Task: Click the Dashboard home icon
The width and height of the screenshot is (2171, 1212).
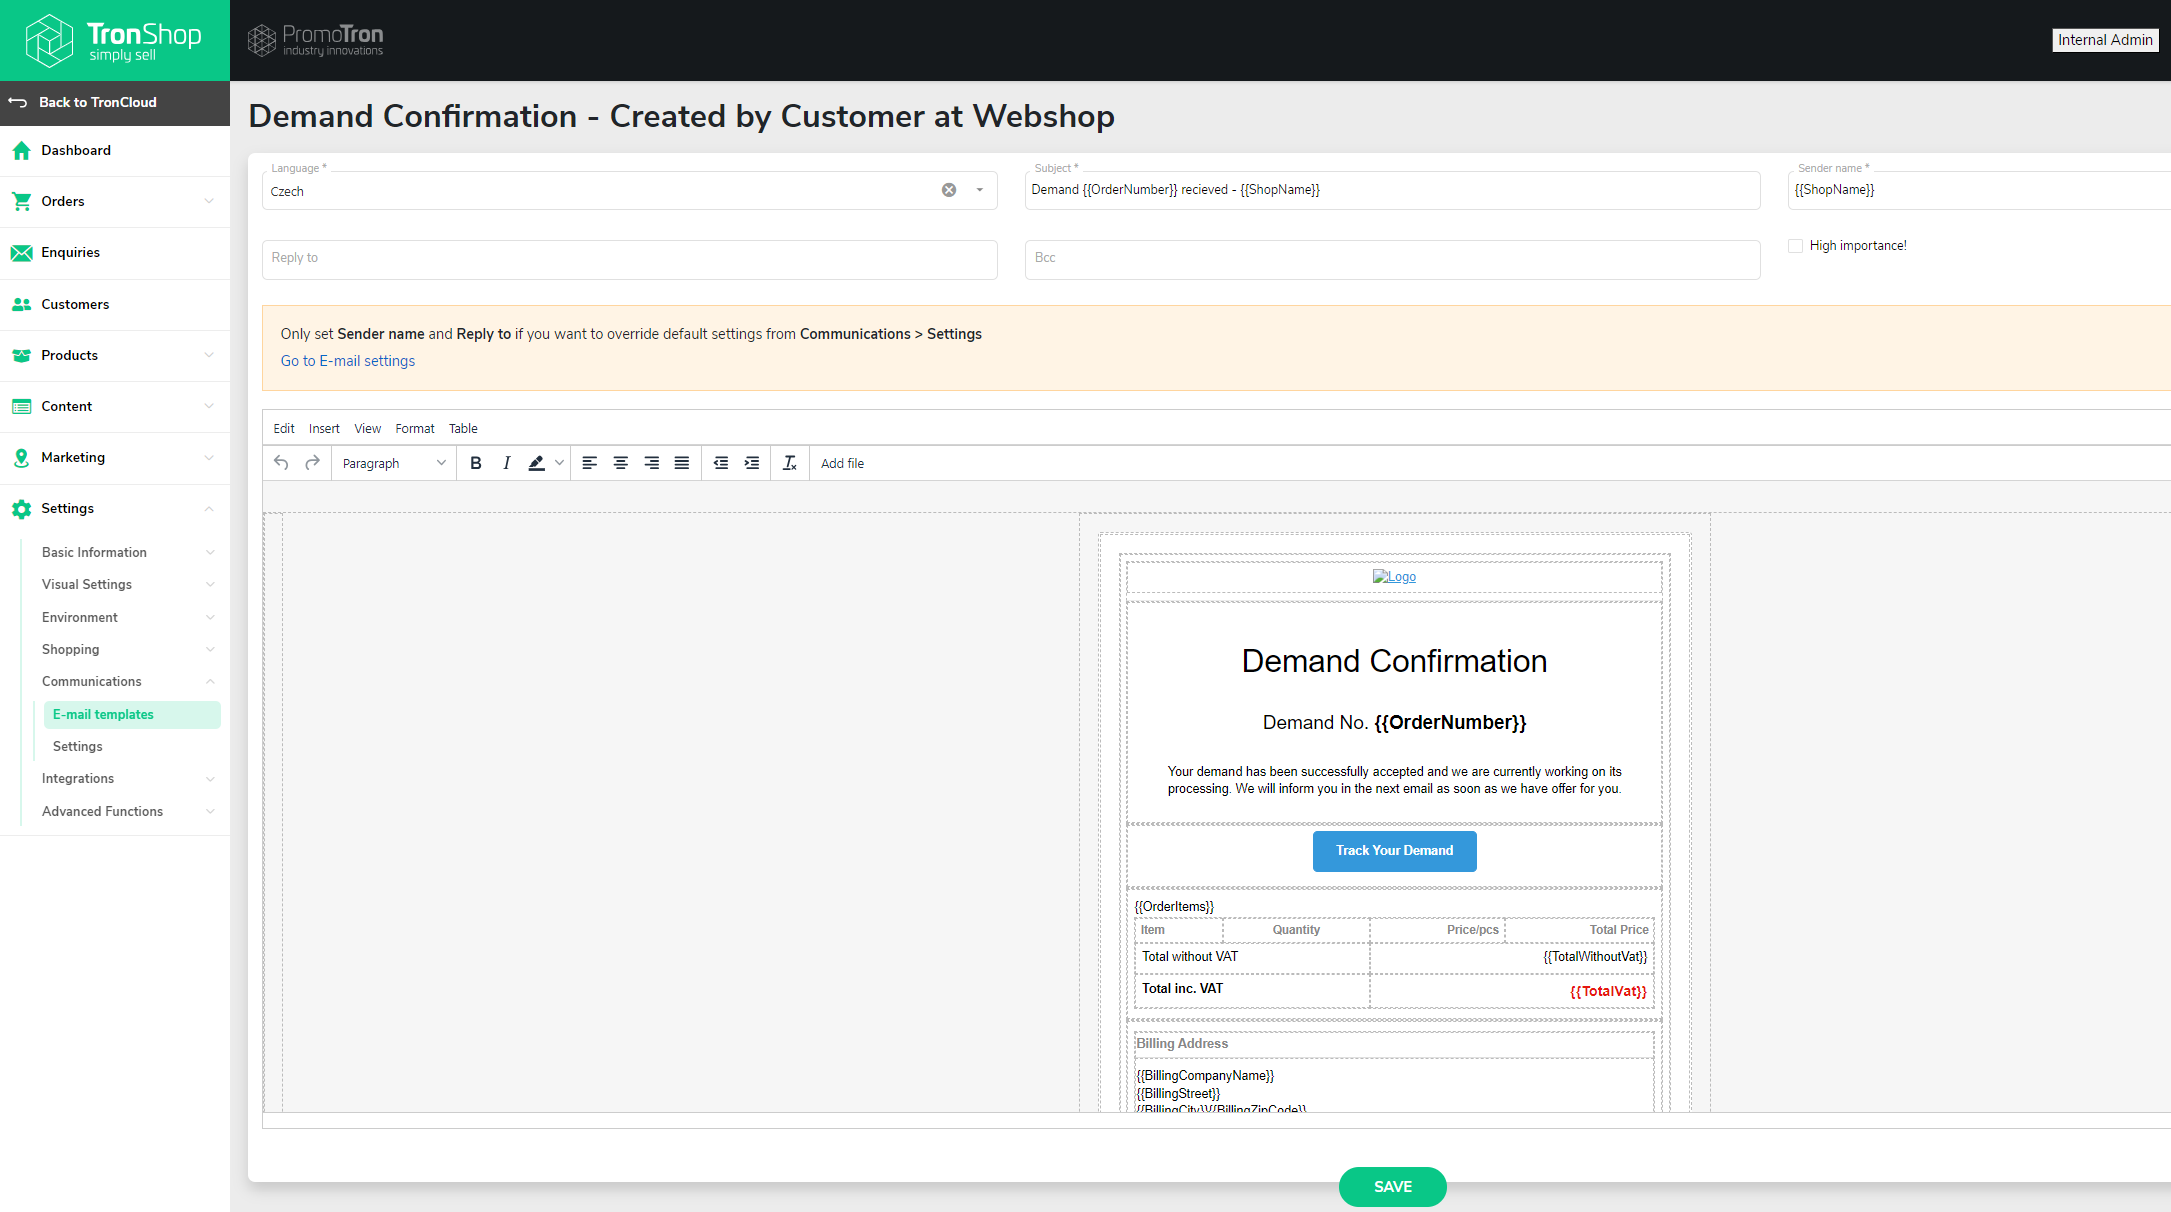Action: (21, 151)
